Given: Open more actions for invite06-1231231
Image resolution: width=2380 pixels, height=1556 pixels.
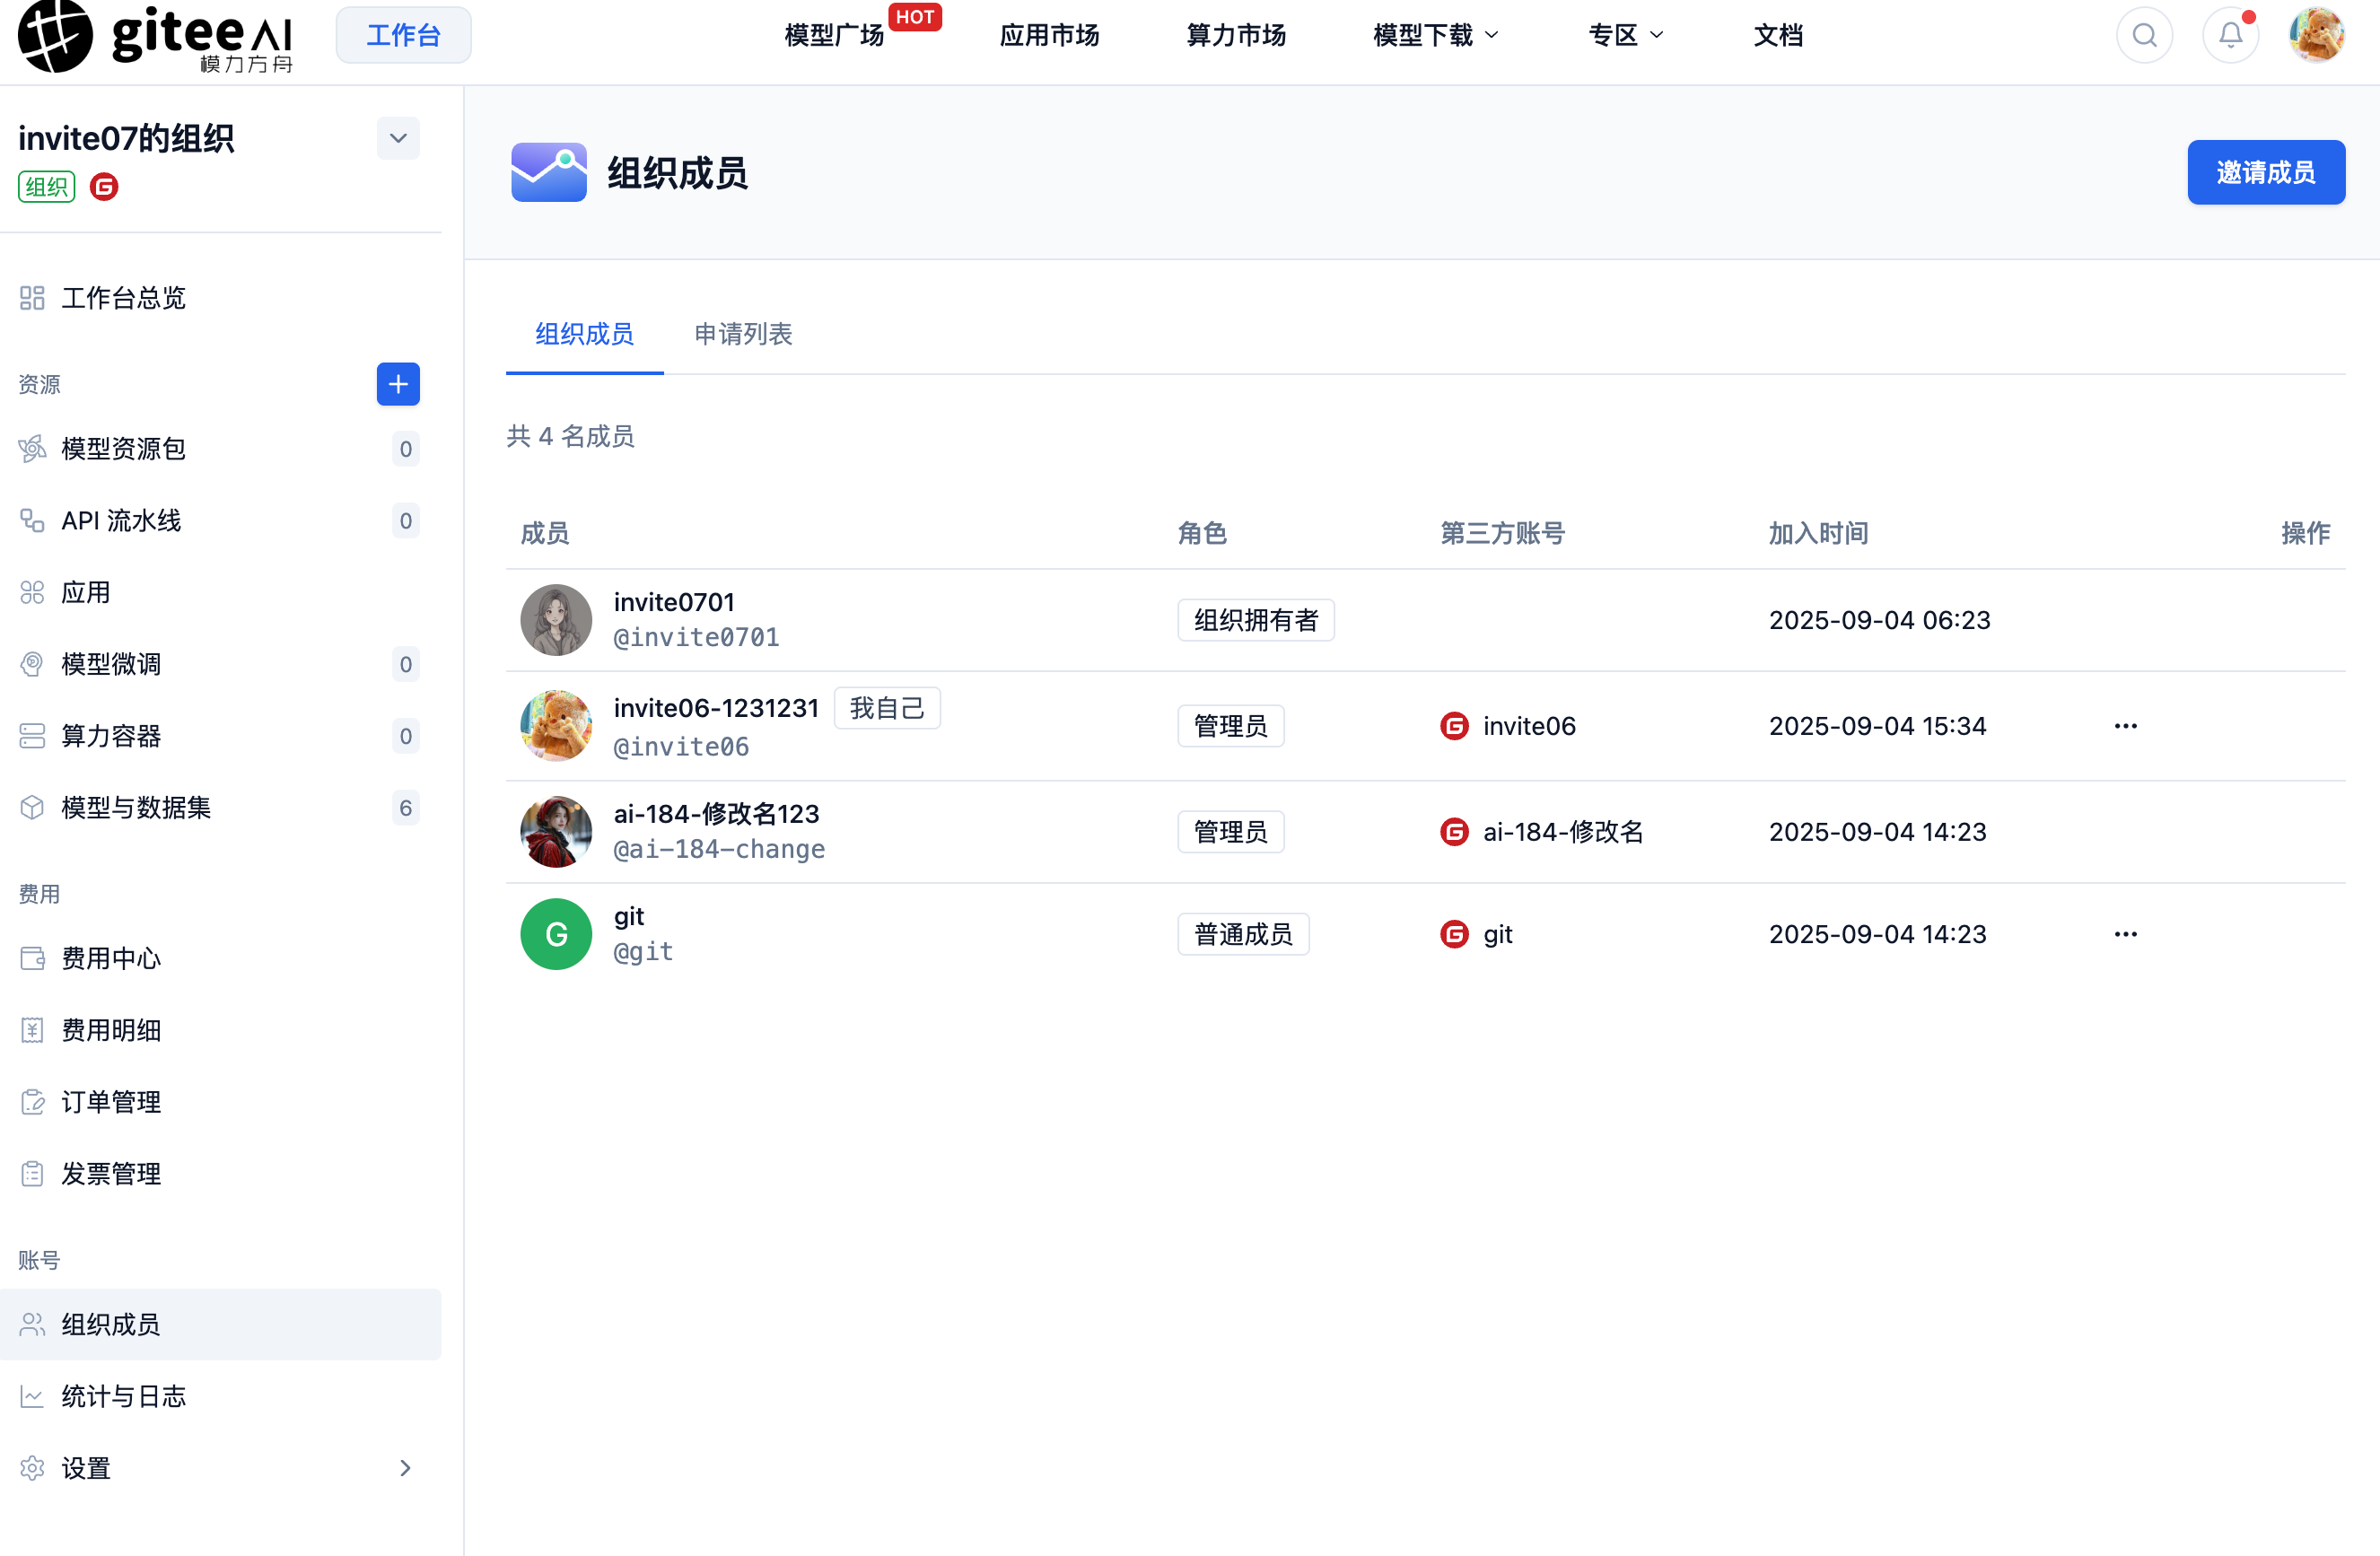Looking at the screenshot, I should [x=2125, y=726].
